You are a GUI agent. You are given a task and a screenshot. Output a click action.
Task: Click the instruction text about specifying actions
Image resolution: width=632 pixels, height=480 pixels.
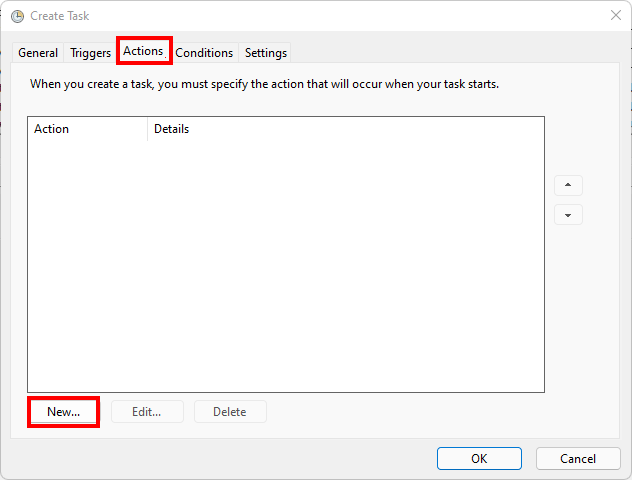pyautogui.click(x=264, y=84)
